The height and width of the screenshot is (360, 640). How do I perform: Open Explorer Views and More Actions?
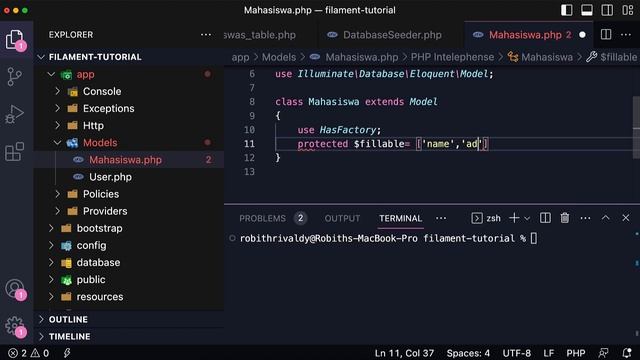[206, 35]
